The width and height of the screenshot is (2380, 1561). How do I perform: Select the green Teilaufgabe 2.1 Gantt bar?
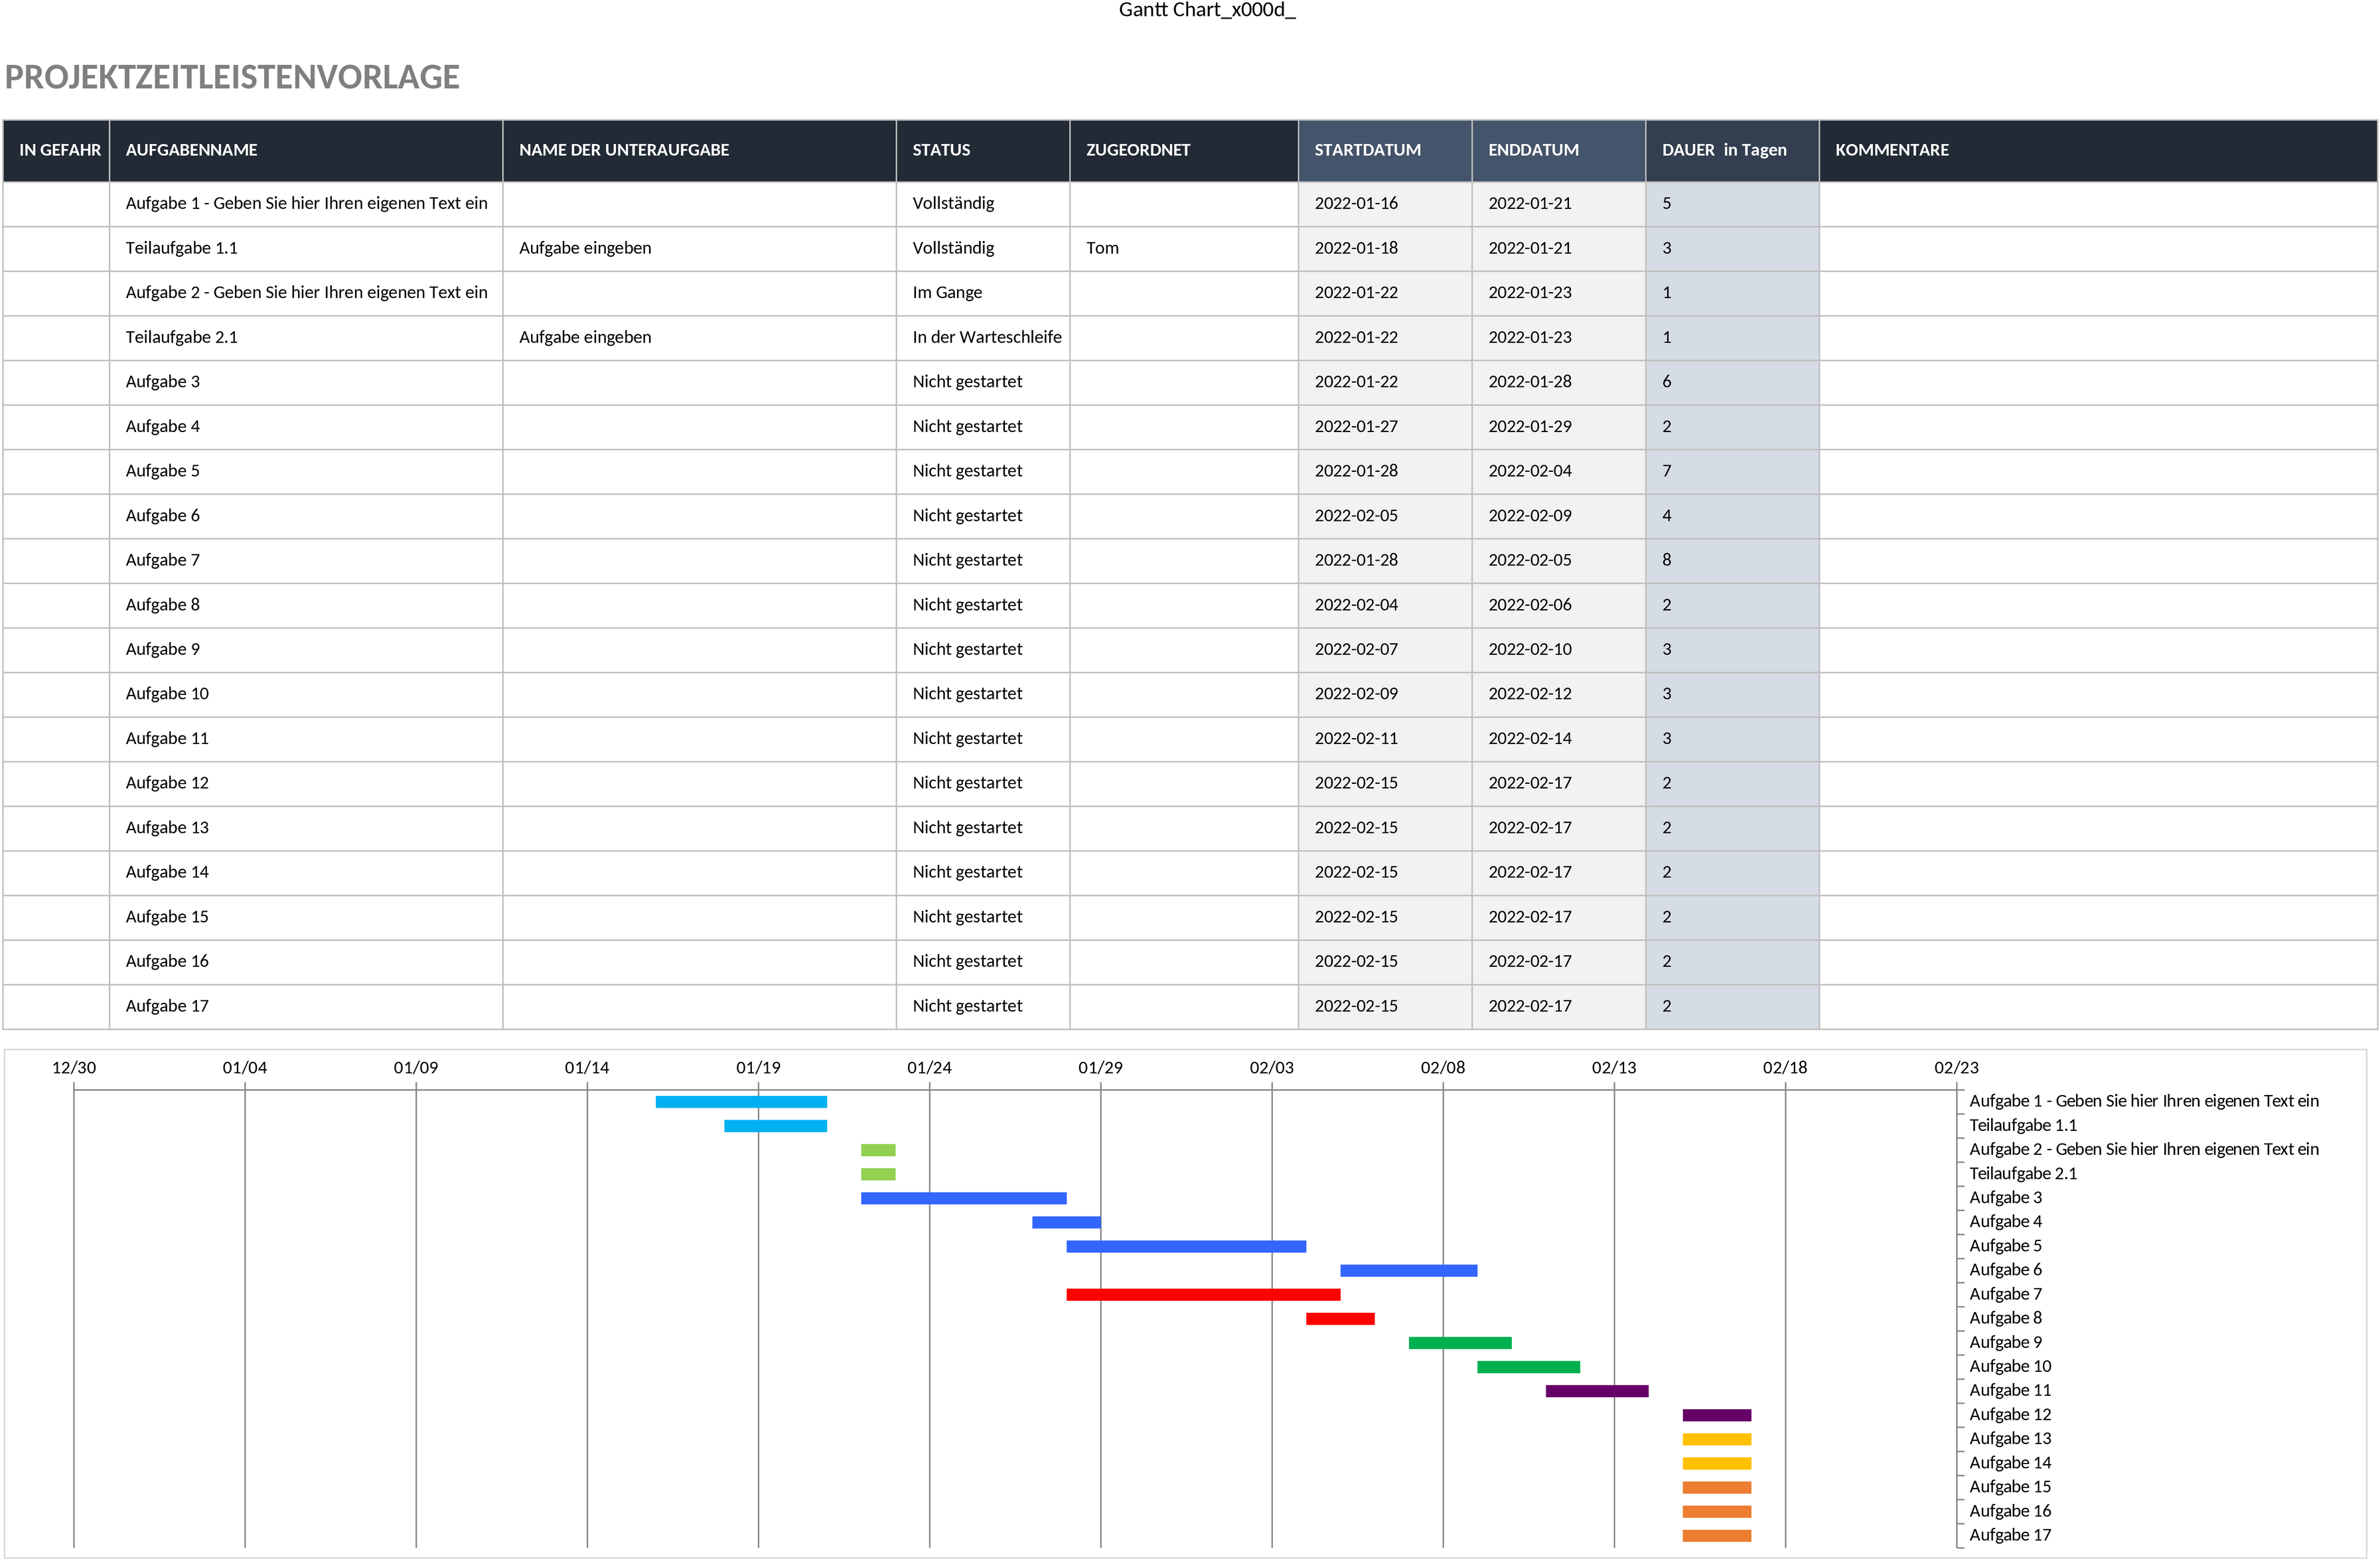[878, 1174]
